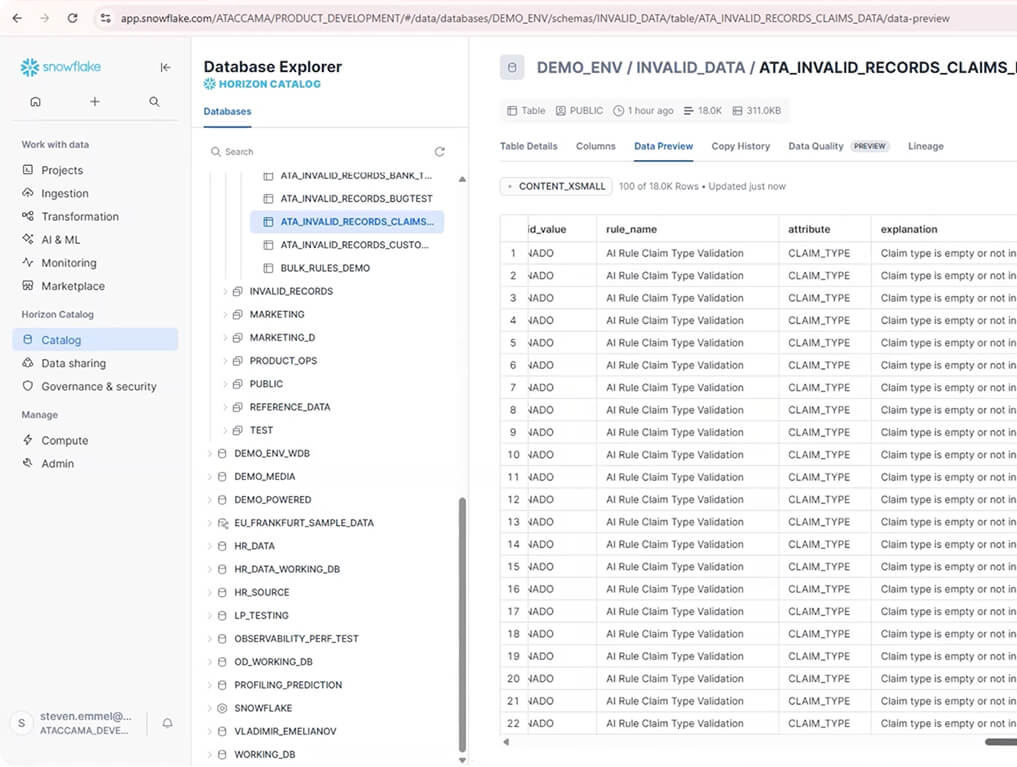
Task: Click the plus create icon in sidebar
Action: (95, 101)
